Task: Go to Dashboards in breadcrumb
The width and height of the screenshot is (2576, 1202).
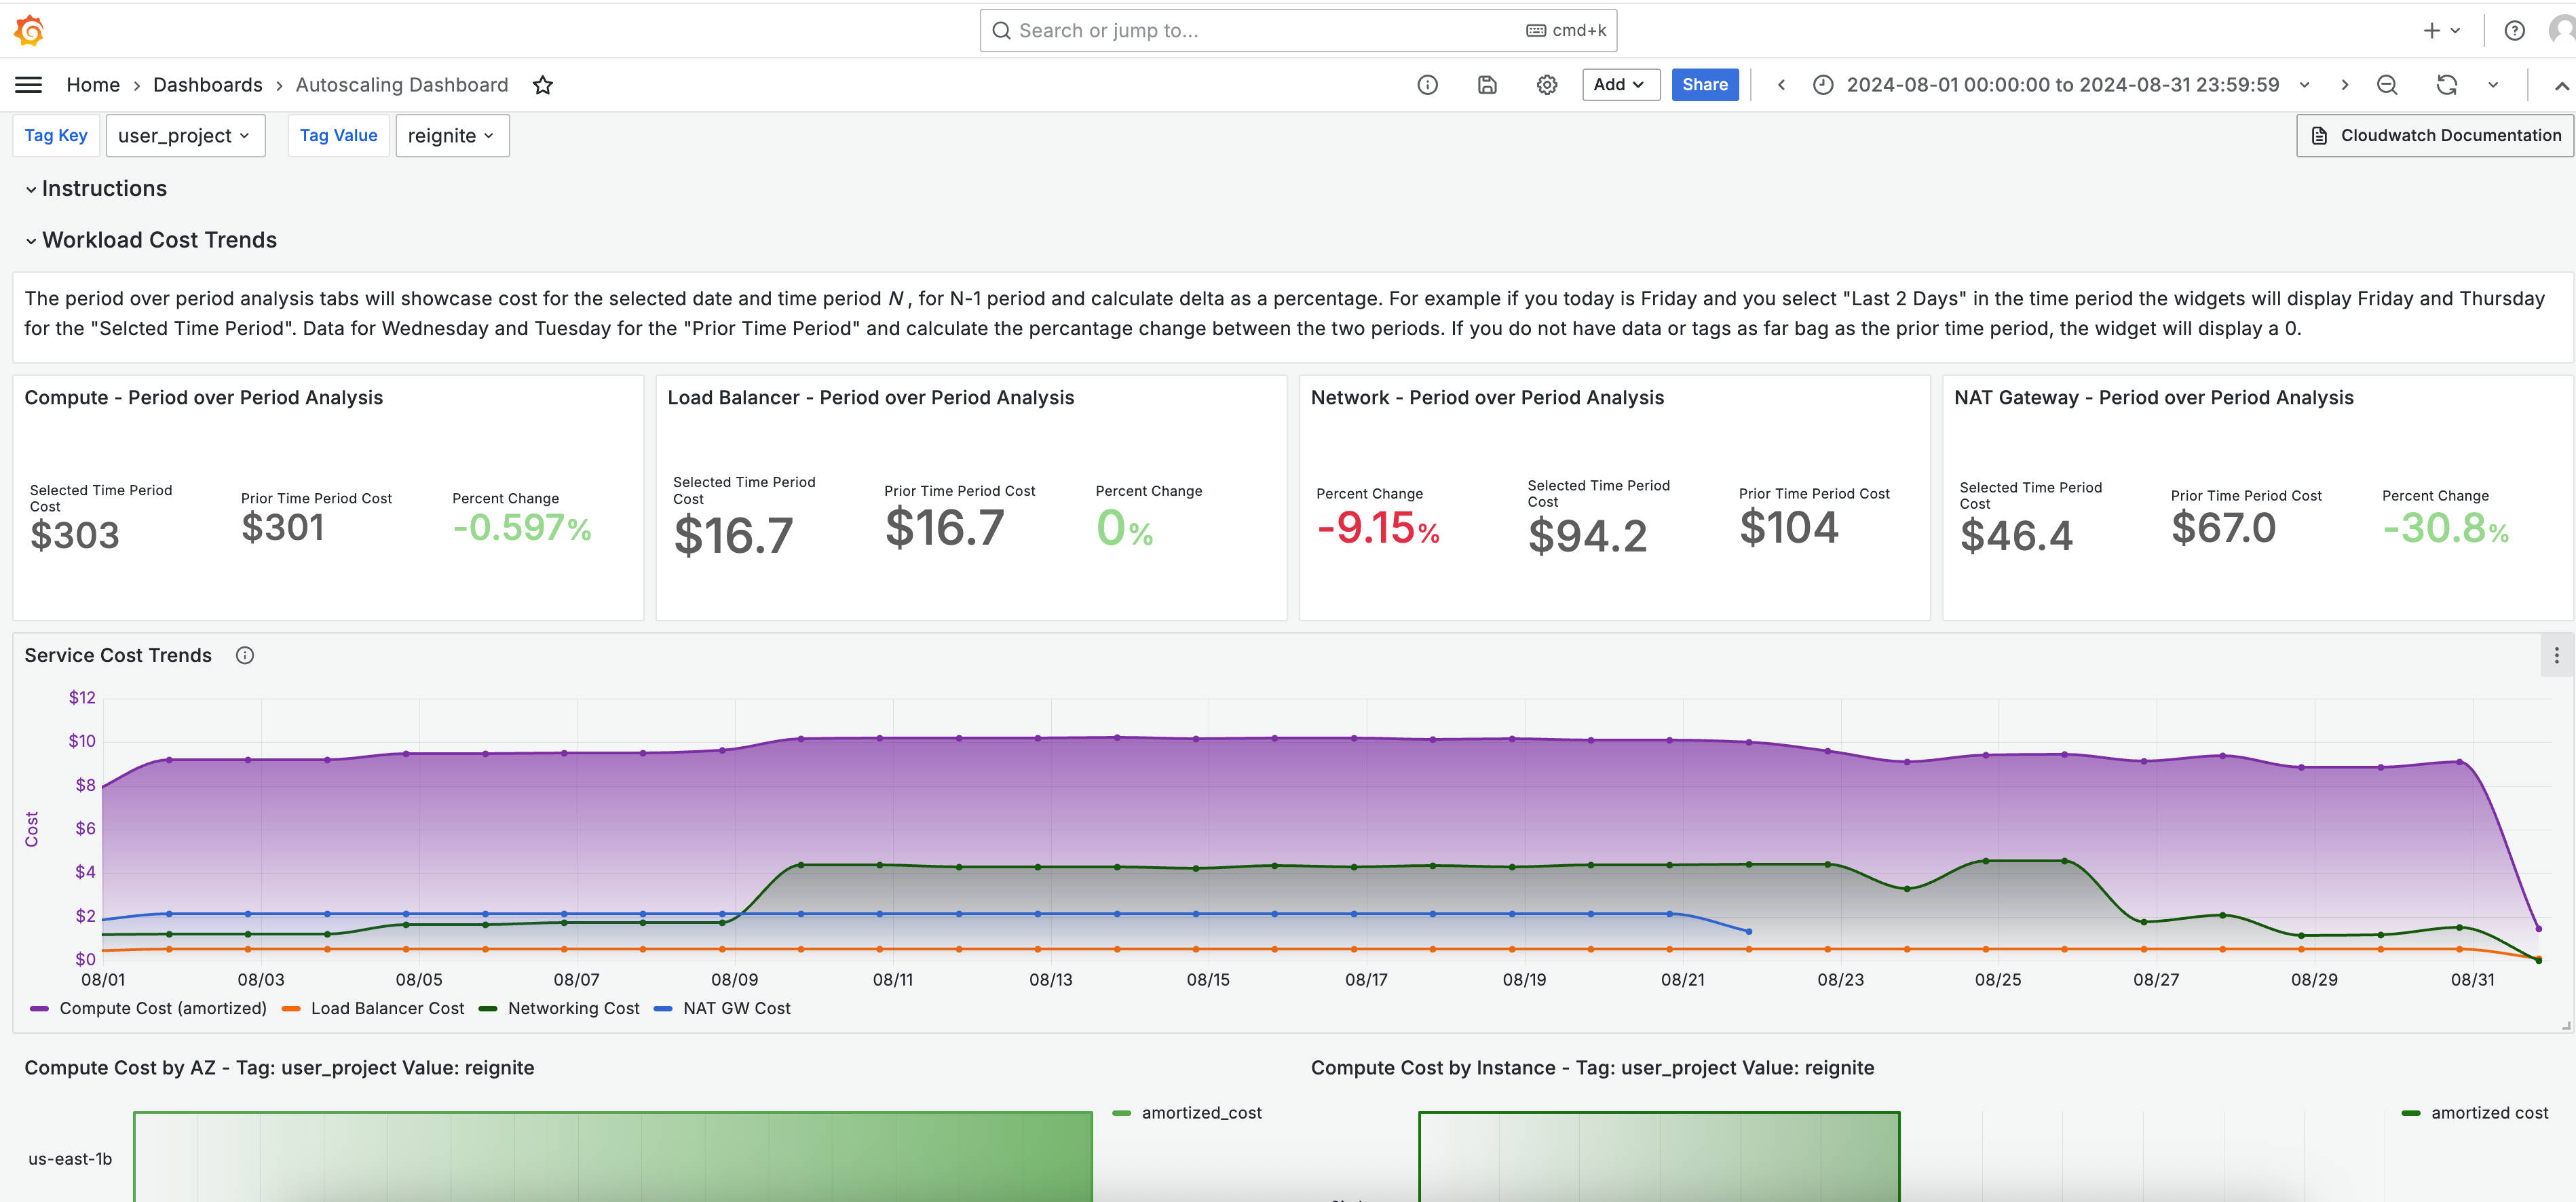Action: coord(208,85)
